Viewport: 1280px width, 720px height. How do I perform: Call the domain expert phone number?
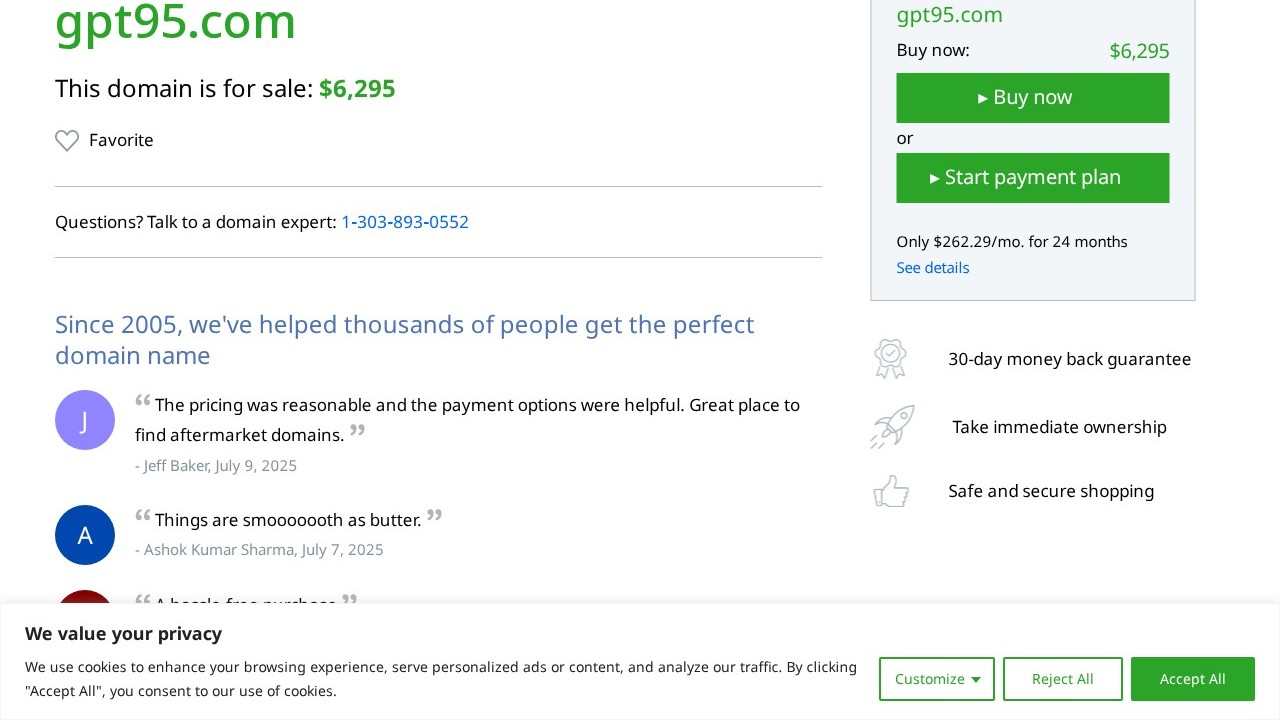[405, 222]
